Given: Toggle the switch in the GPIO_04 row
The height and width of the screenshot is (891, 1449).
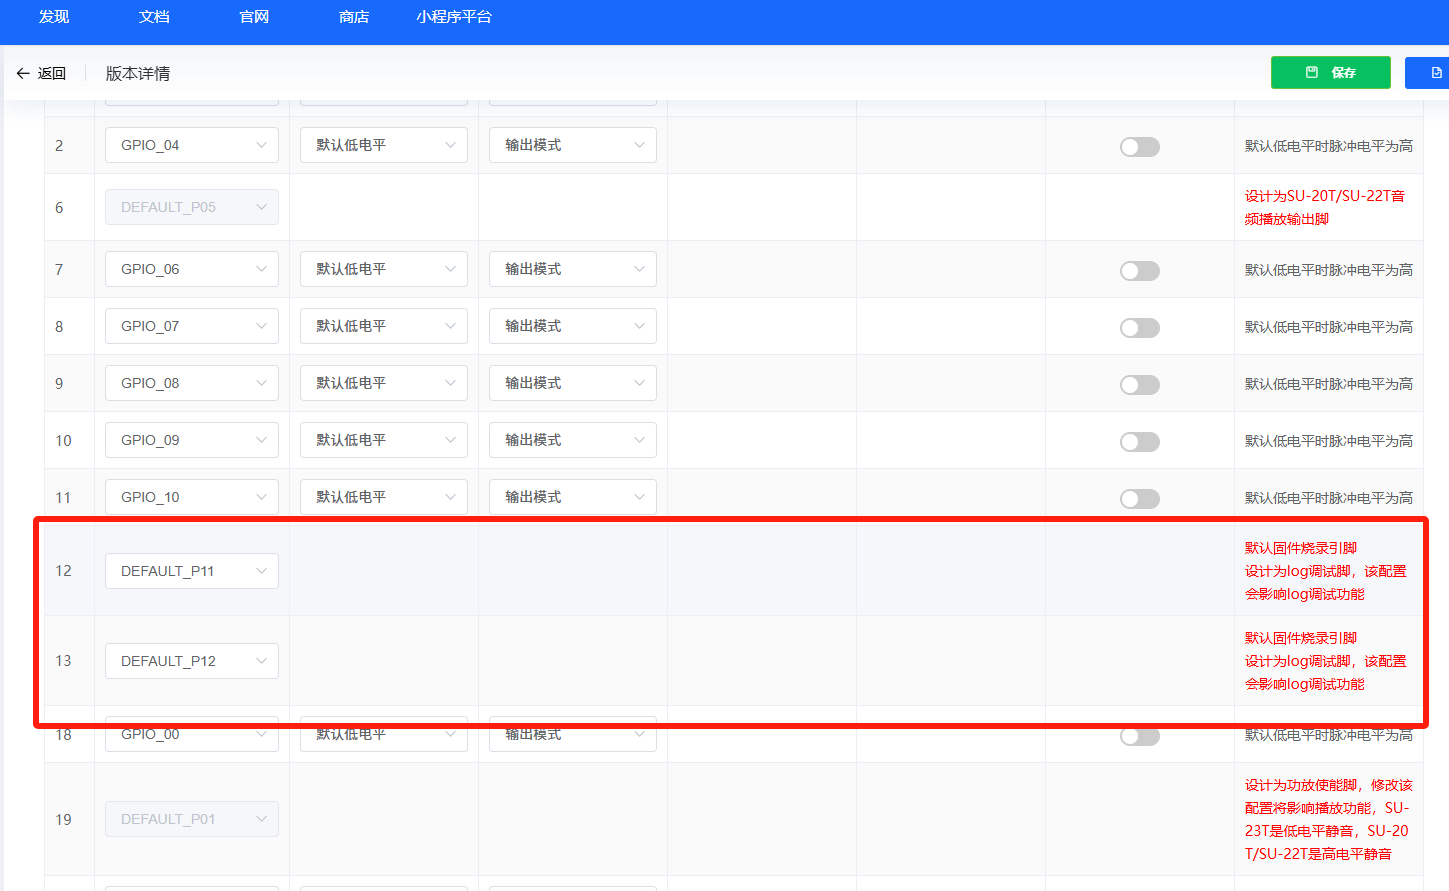Looking at the screenshot, I should (1139, 147).
